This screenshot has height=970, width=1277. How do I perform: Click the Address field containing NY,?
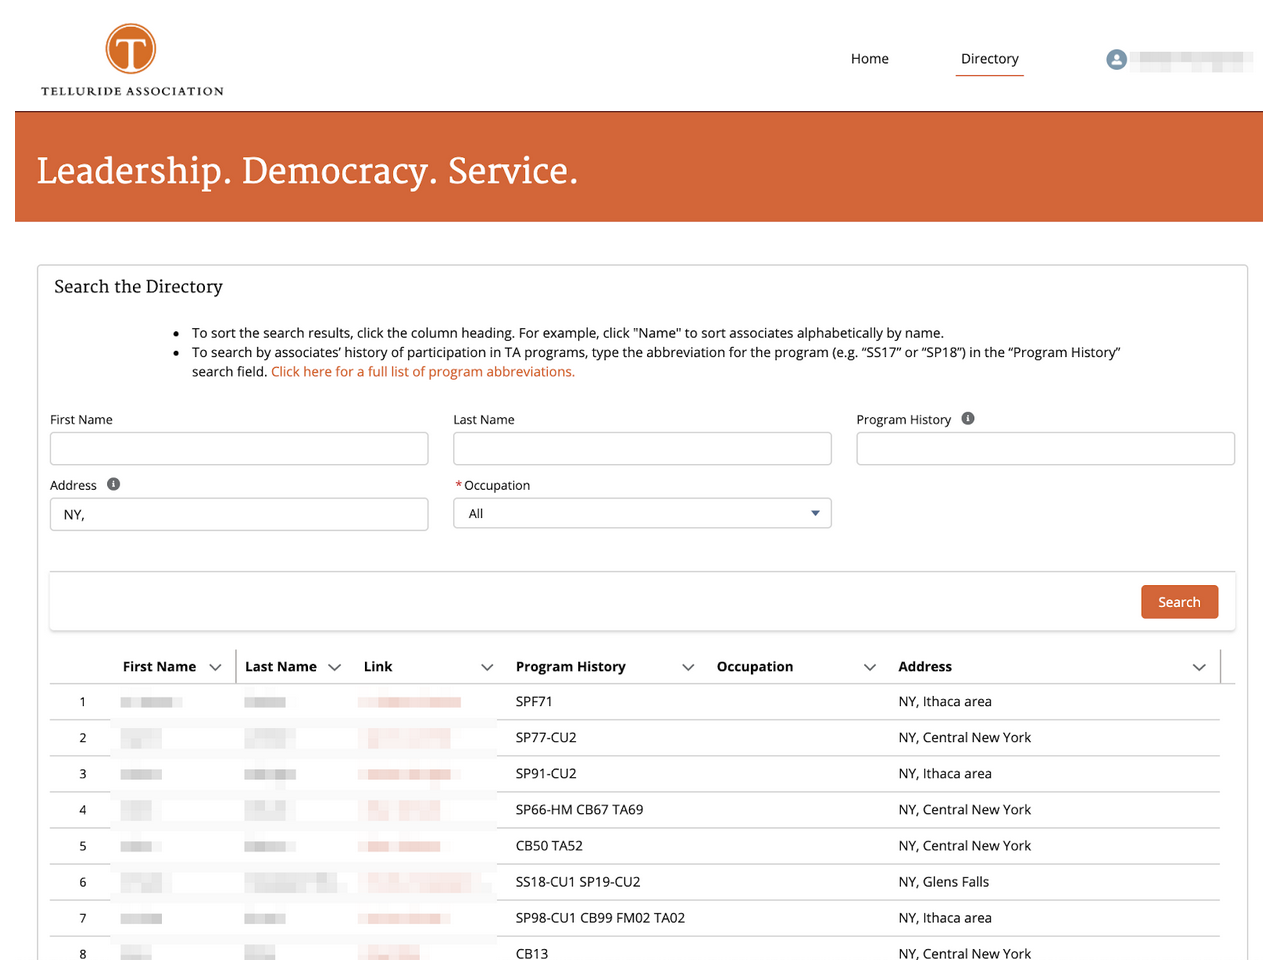pos(239,515)
